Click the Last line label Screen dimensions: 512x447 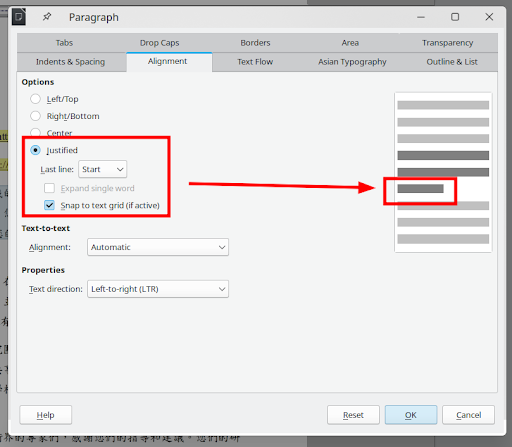coord(57,169)
